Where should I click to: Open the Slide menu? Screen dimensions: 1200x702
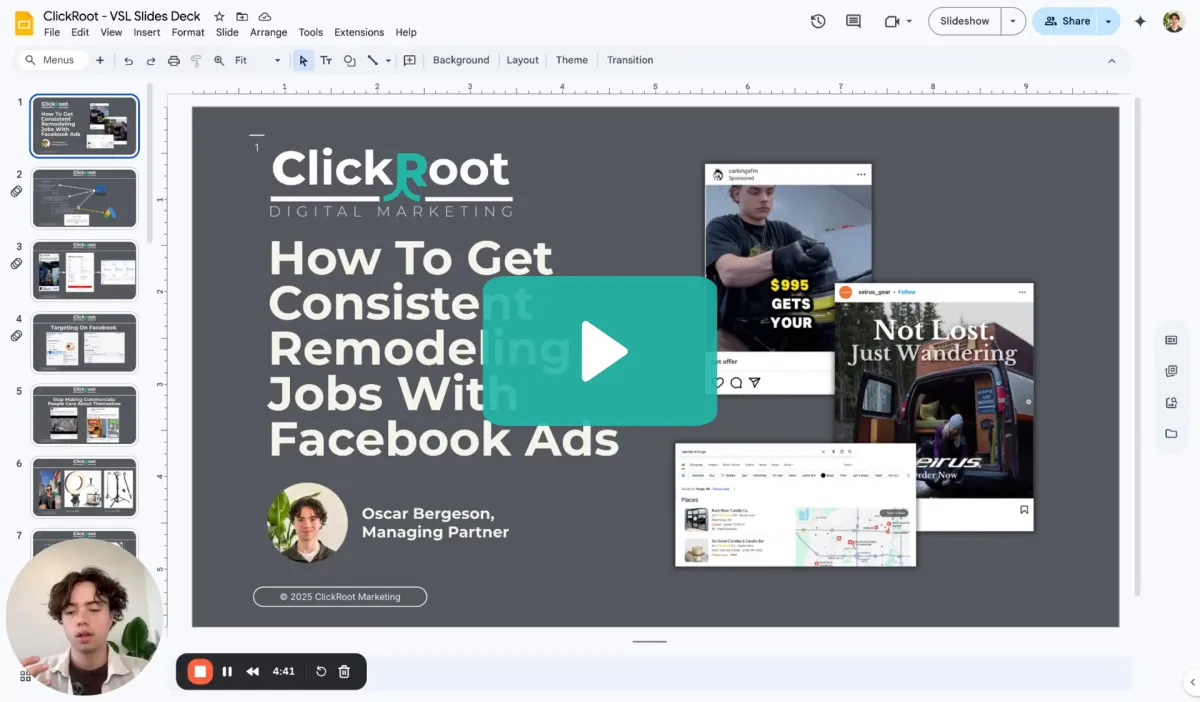227,32
